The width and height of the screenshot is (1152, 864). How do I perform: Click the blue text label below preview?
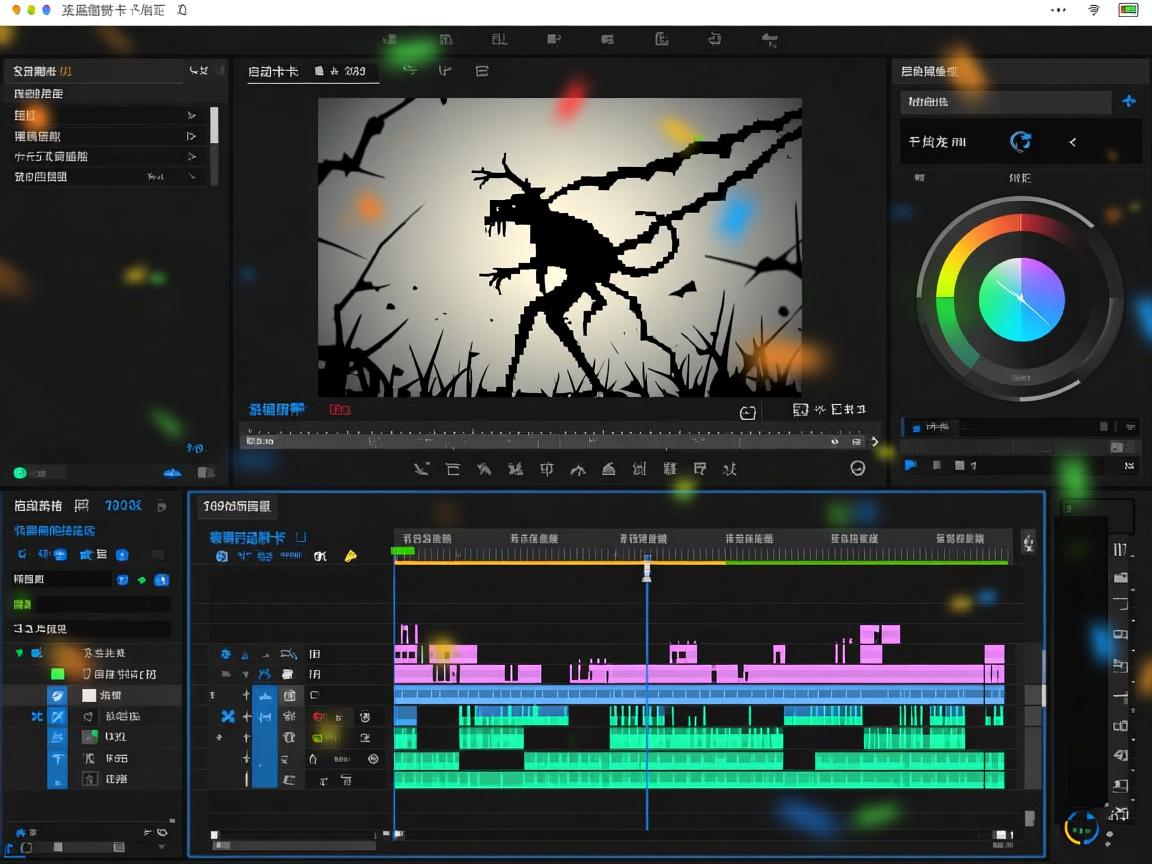point(277,410)
